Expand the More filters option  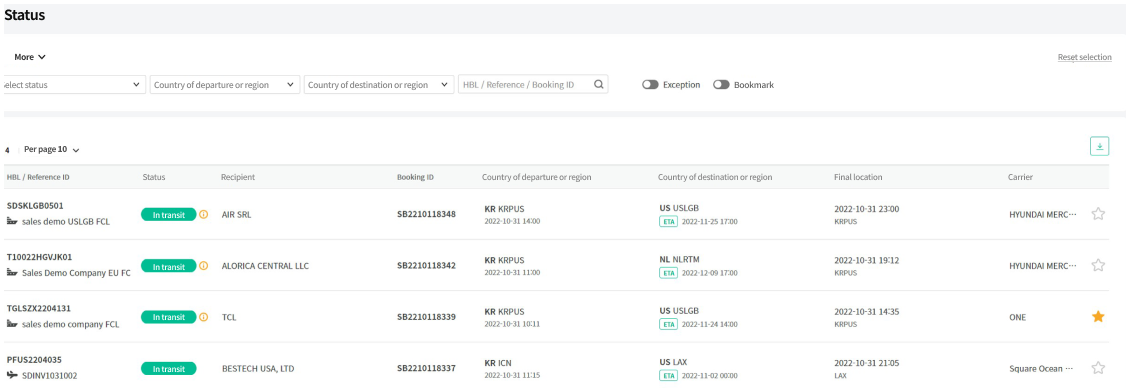click(30, 57)
